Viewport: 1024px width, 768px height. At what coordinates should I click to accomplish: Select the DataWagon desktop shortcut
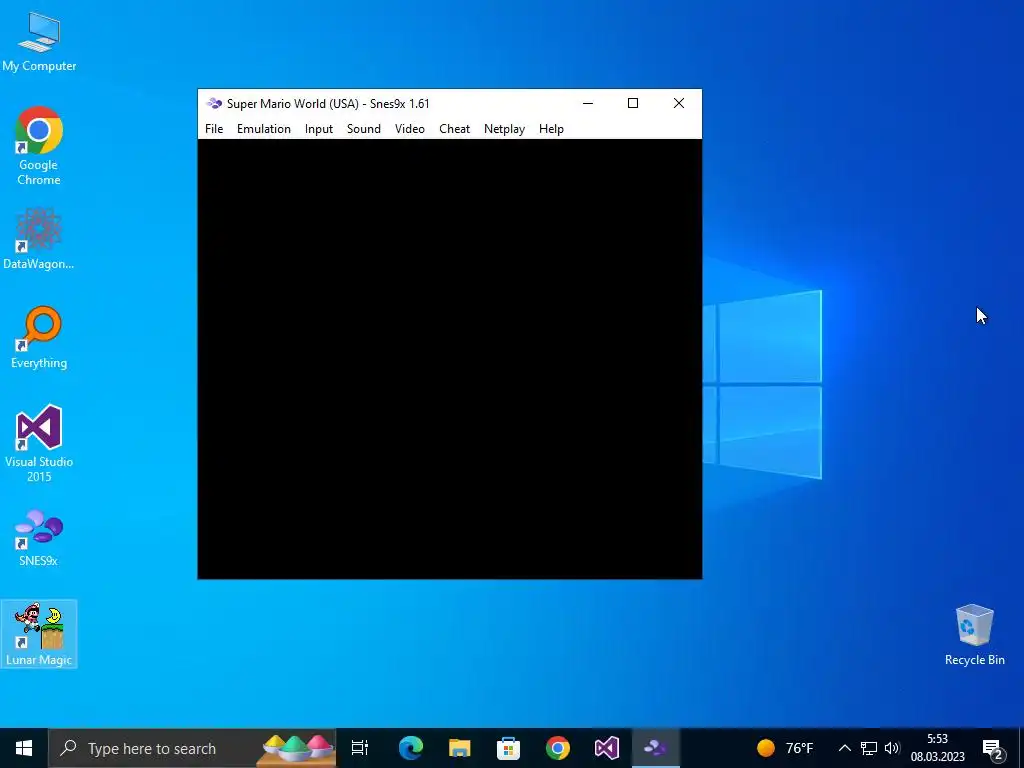pos(39,239)
